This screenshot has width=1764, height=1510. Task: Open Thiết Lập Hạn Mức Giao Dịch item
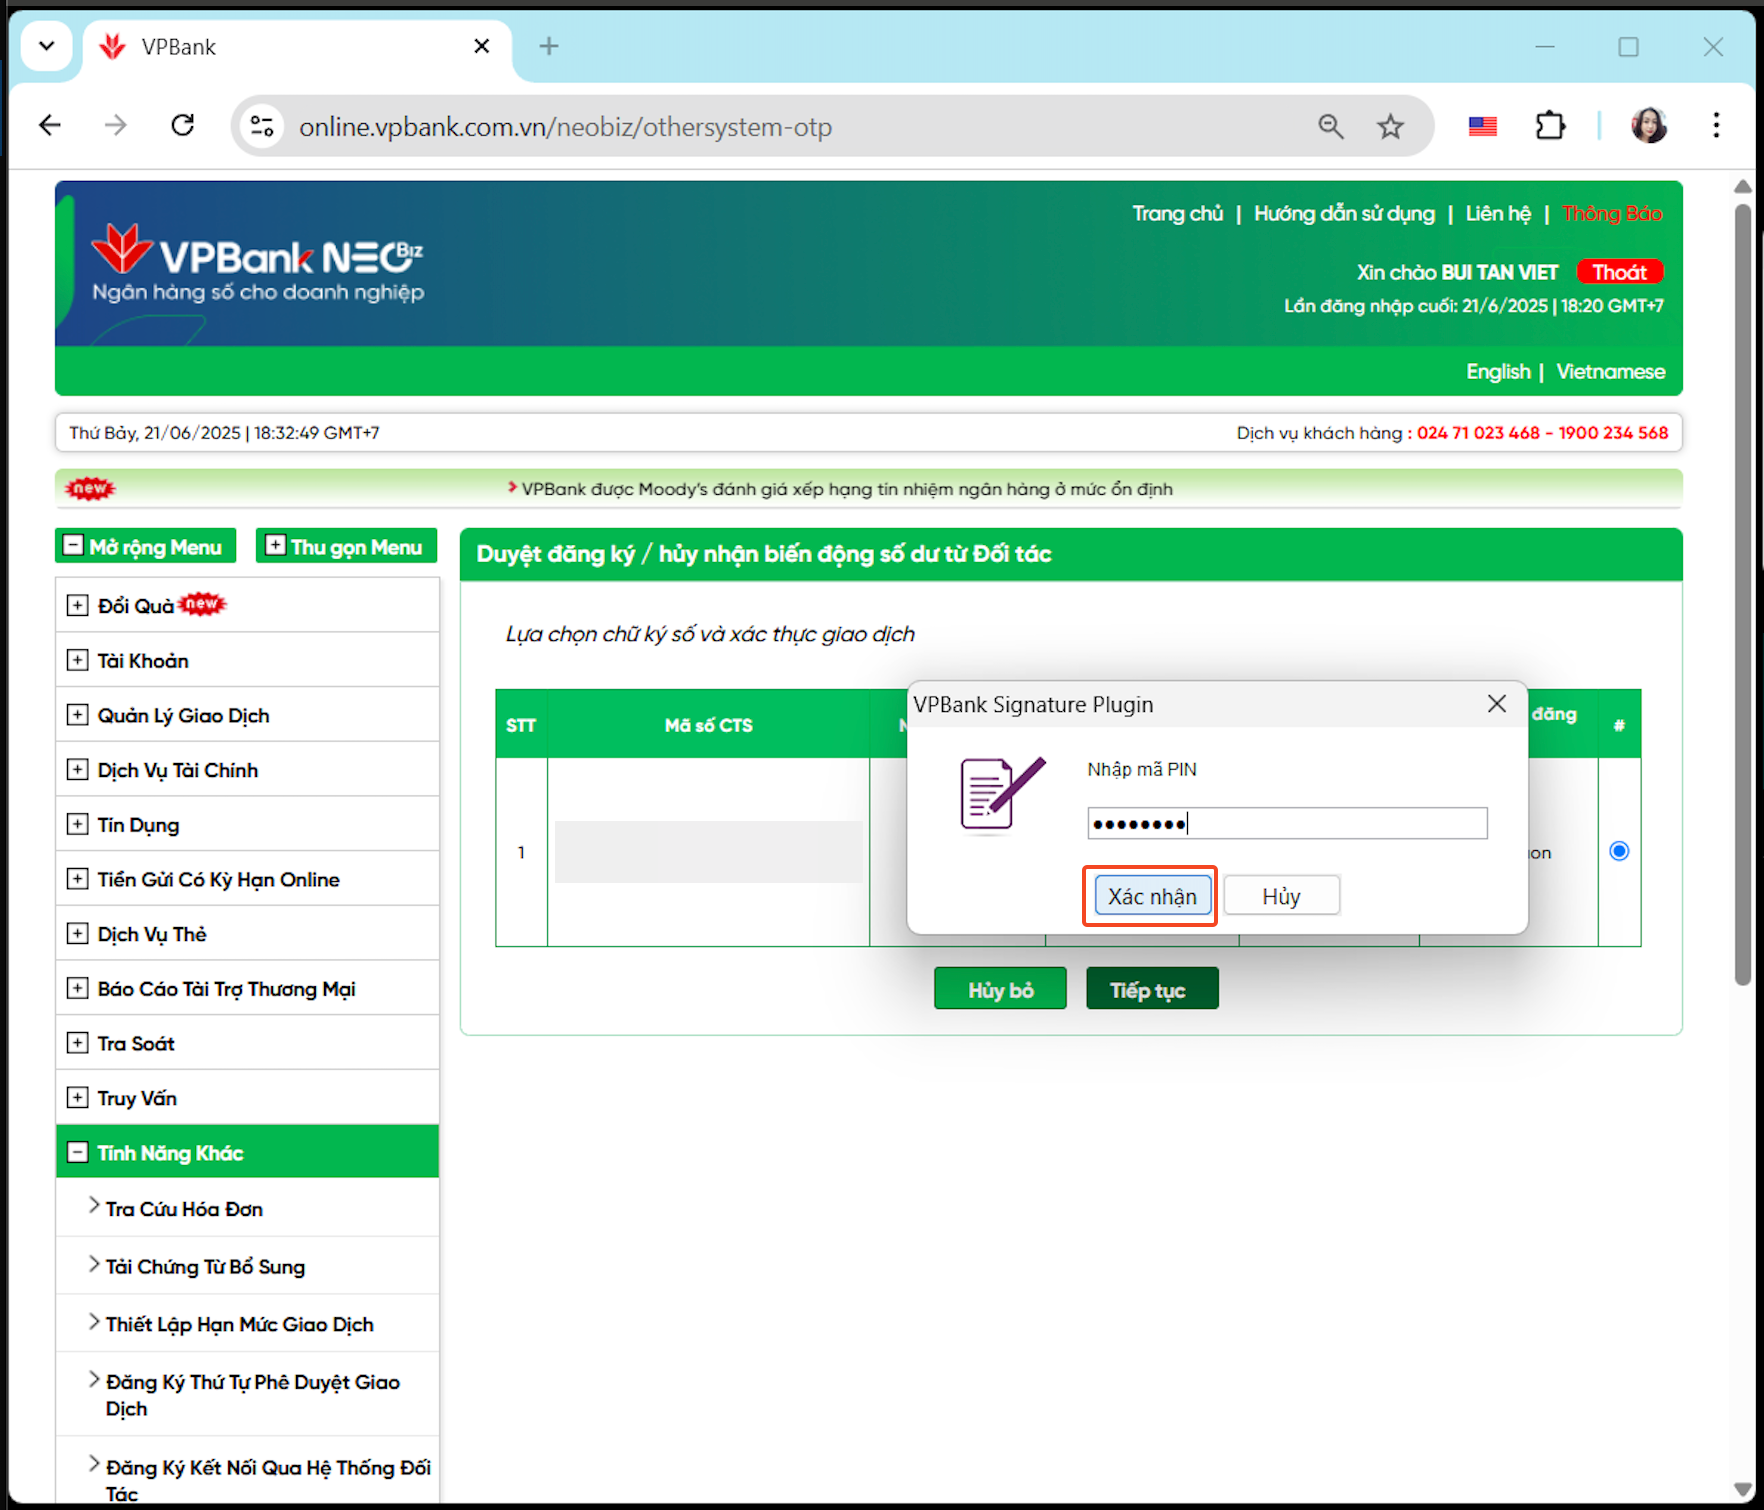pyautogui.click(x=239, y=1324)
